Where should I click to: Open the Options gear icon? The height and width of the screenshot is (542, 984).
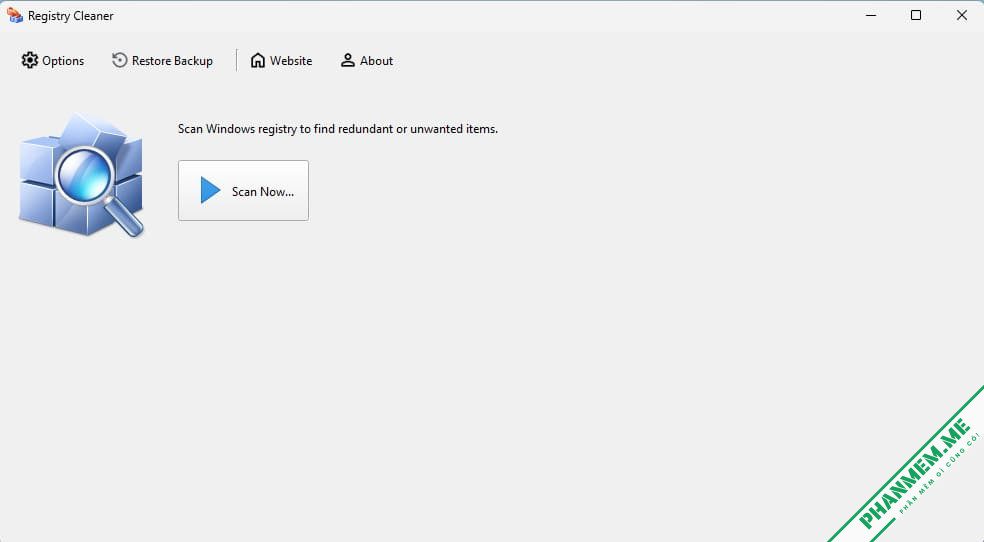coord(29,60)
